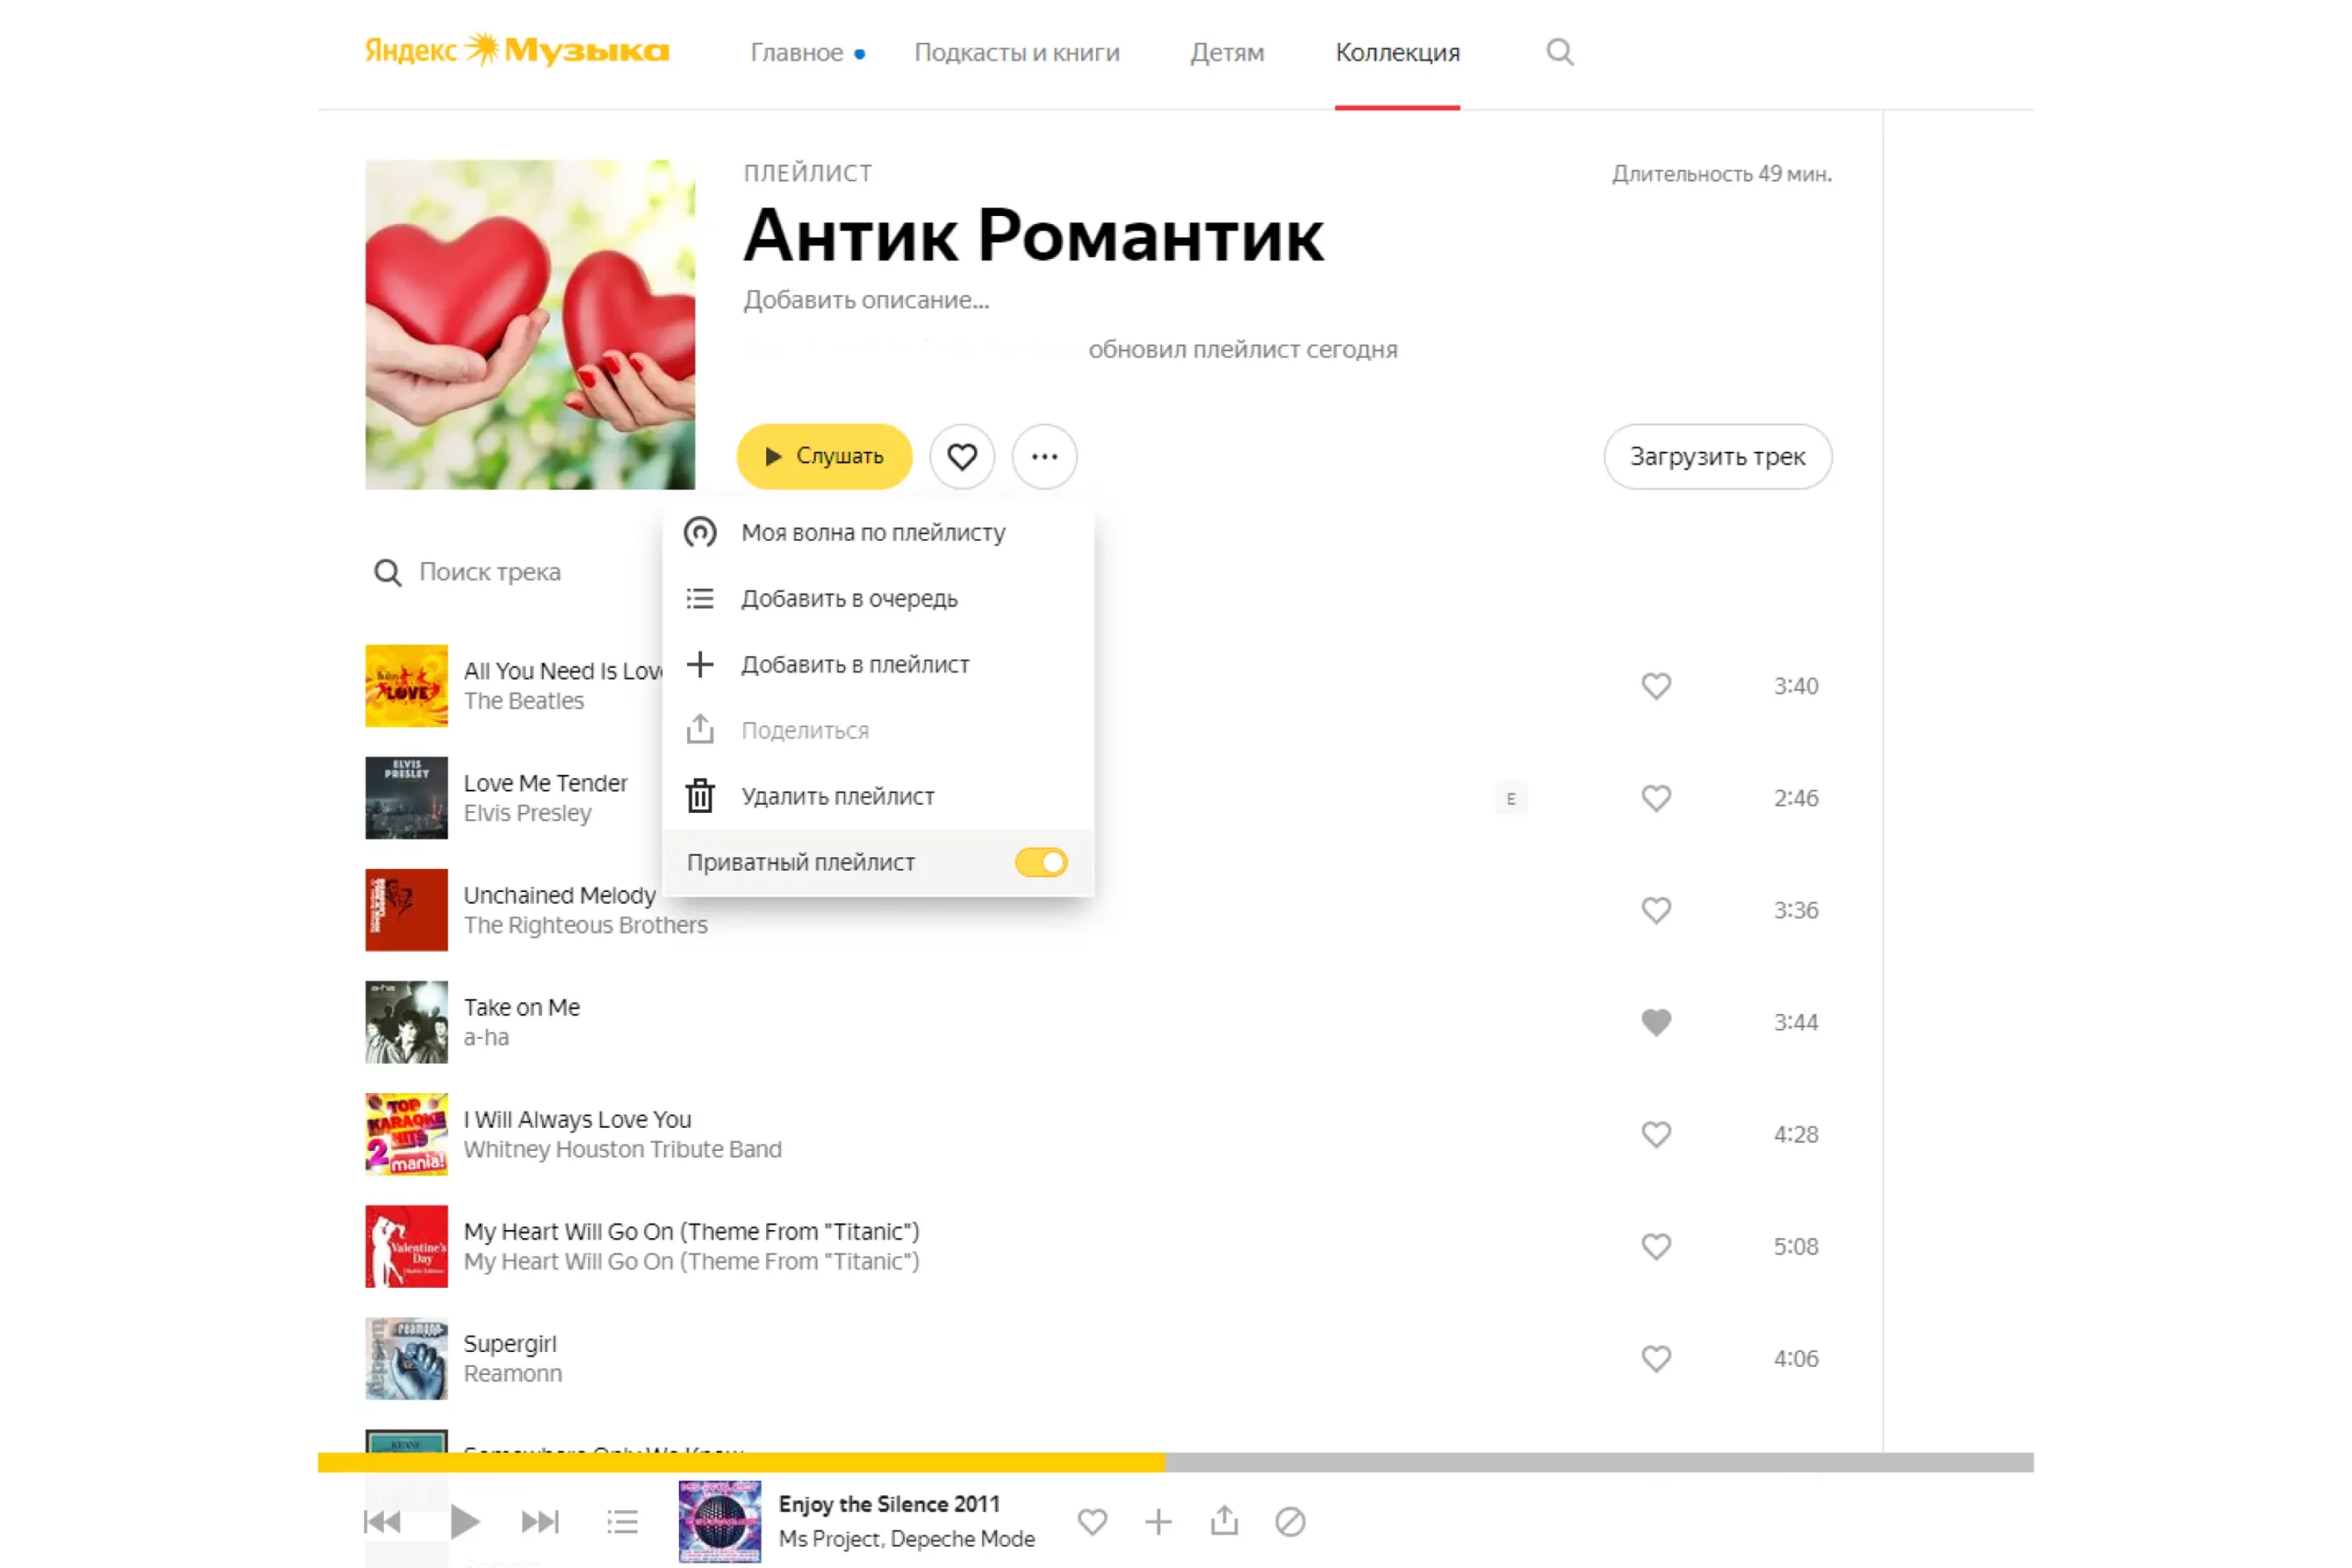
Task: Toggle the Приватный плейлист switch
Action: coord(1041,862)
